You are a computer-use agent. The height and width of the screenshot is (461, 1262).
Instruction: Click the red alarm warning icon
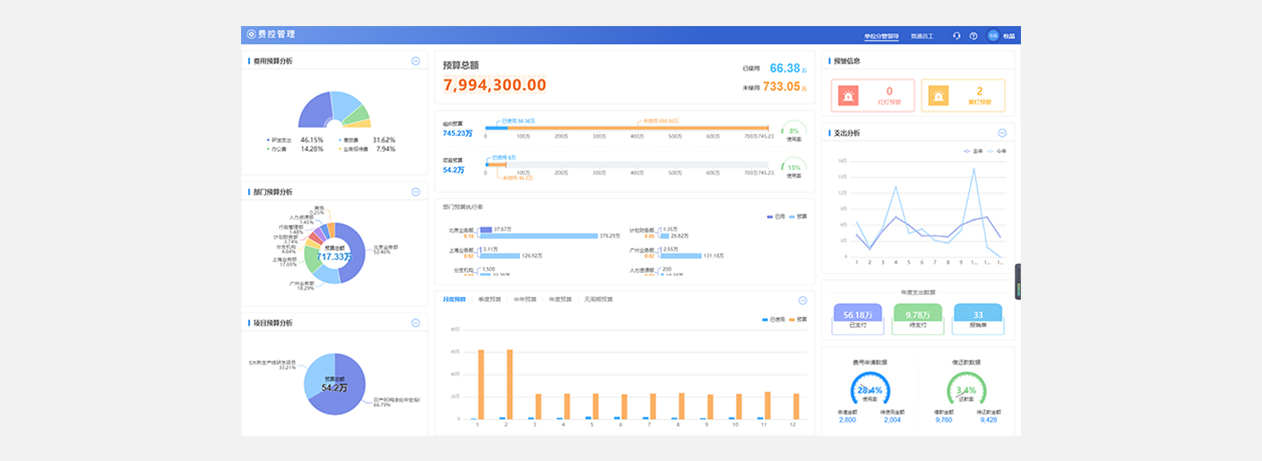848,95
